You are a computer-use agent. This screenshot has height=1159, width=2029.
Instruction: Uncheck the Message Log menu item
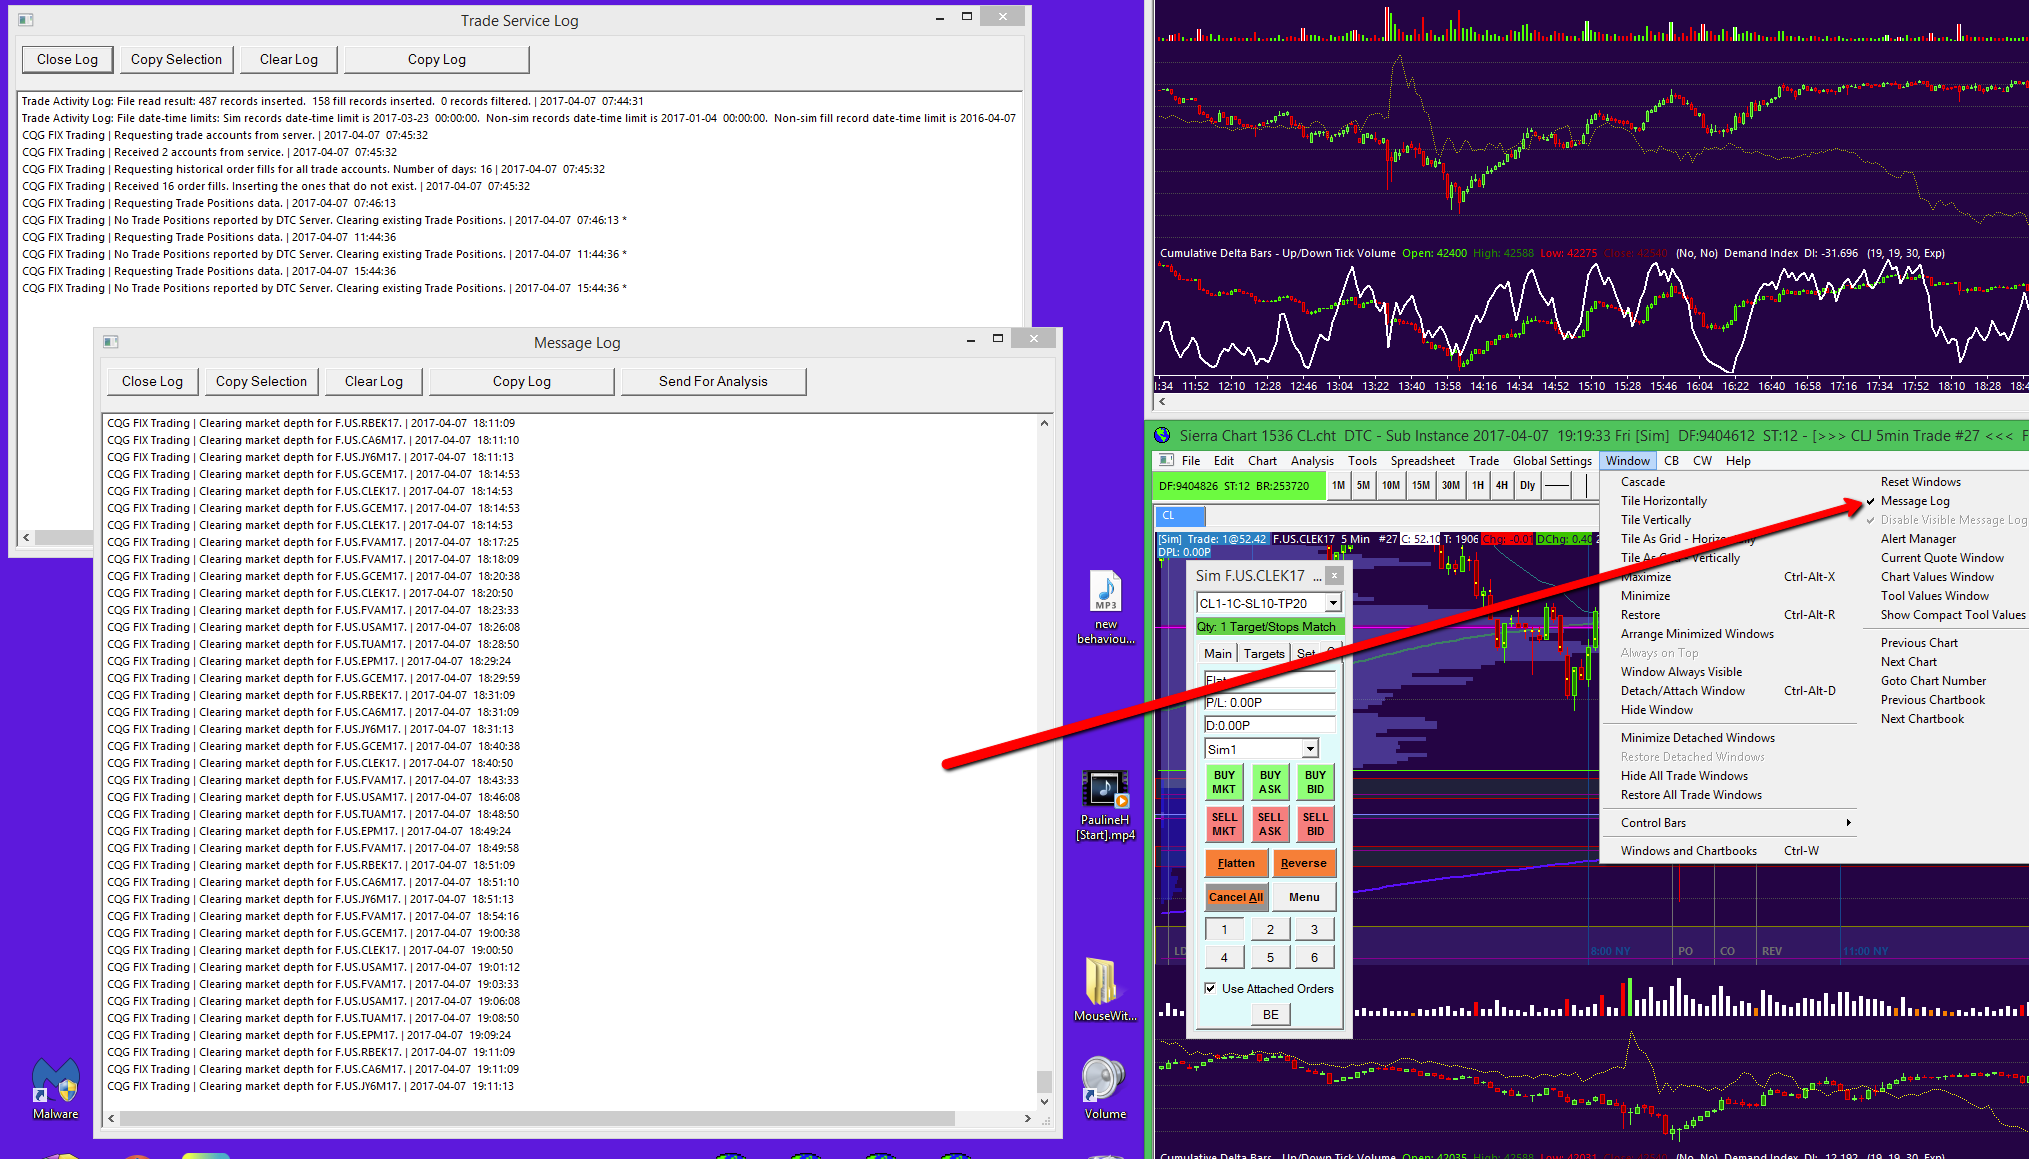click(x=1914, y=501)
